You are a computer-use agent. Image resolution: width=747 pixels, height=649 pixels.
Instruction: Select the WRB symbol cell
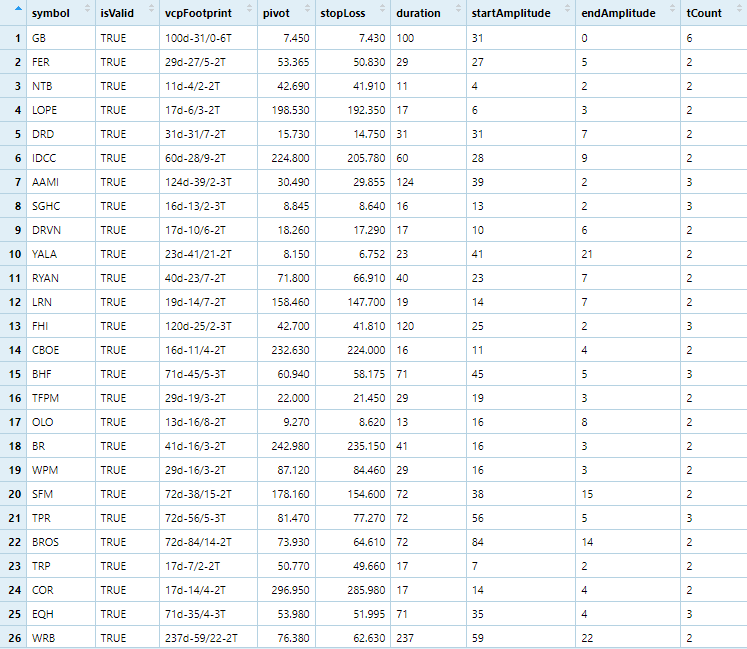[61, 638]
